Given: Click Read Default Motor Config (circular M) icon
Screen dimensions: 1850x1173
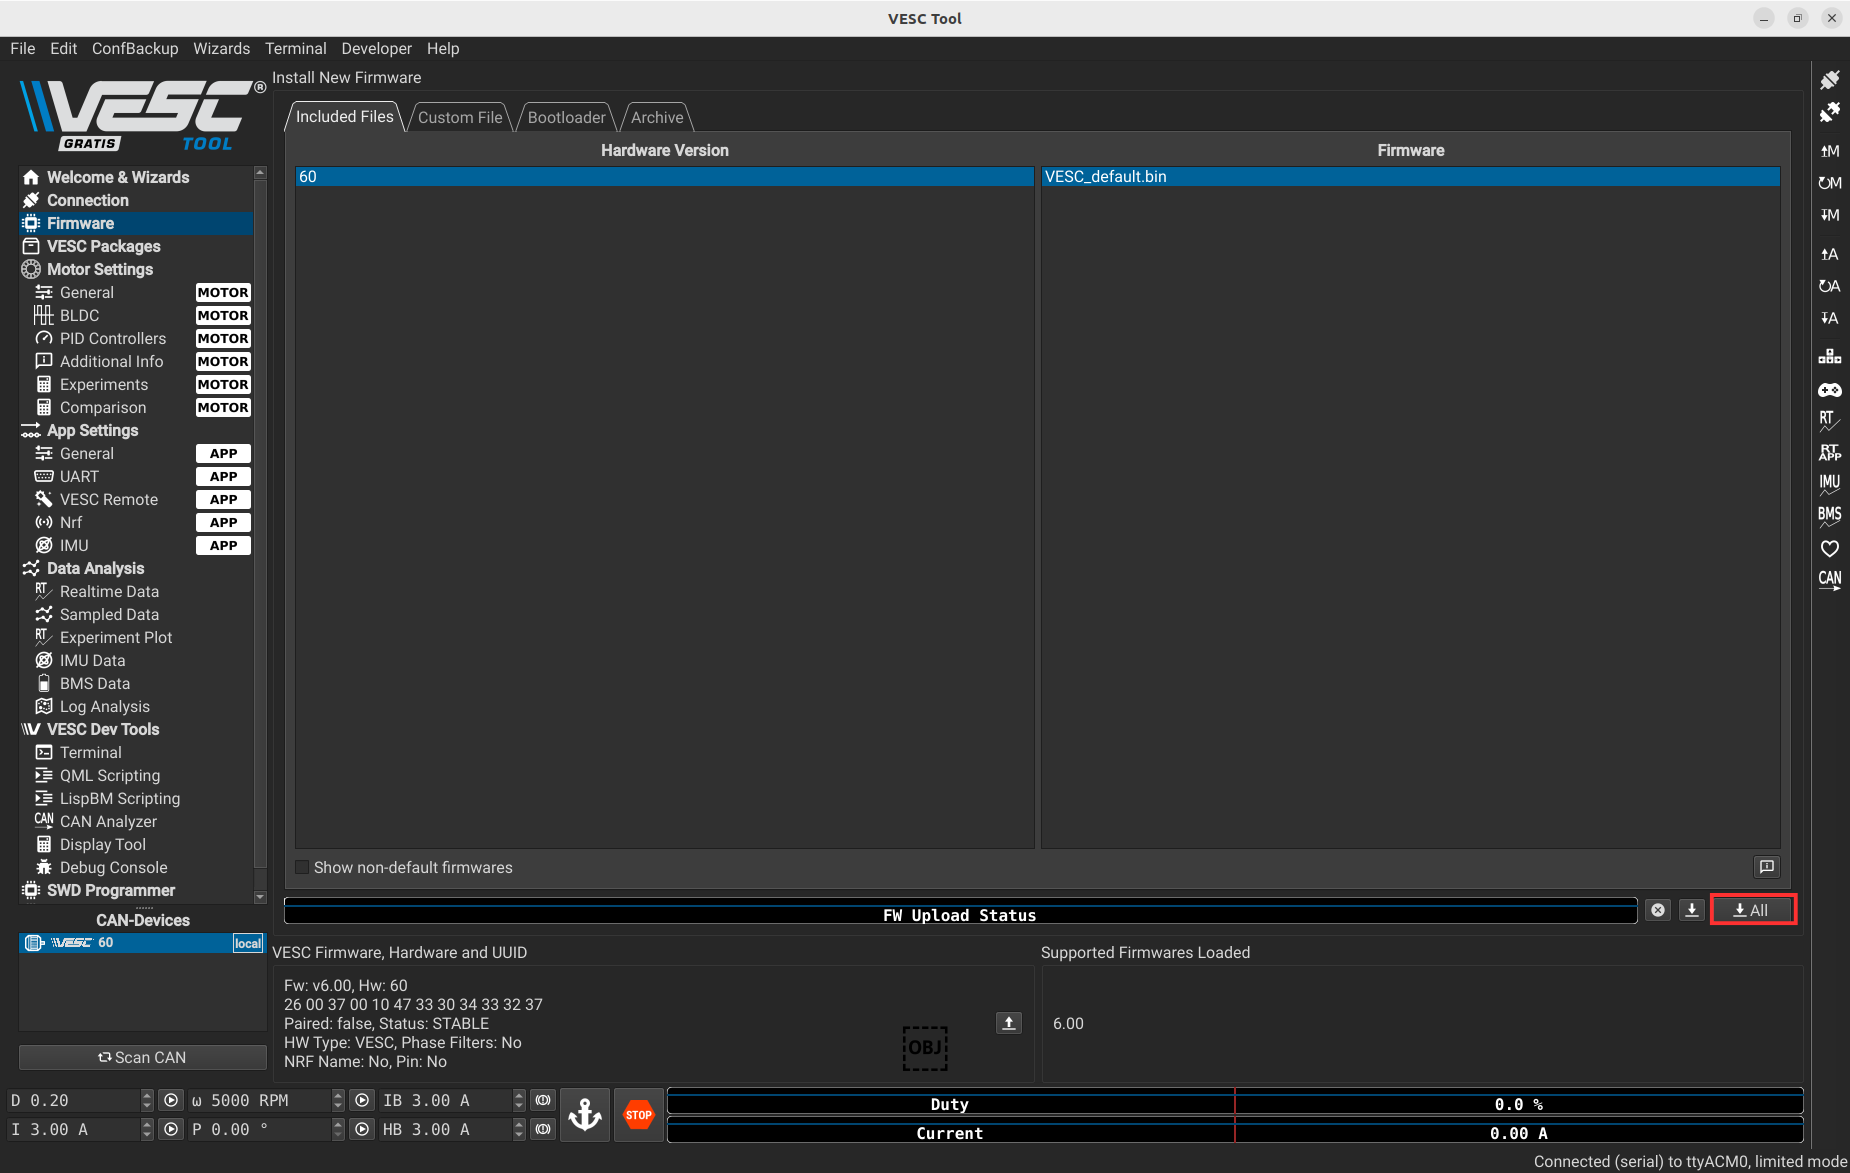Looking at the screenshot, I should (1829, 183).
